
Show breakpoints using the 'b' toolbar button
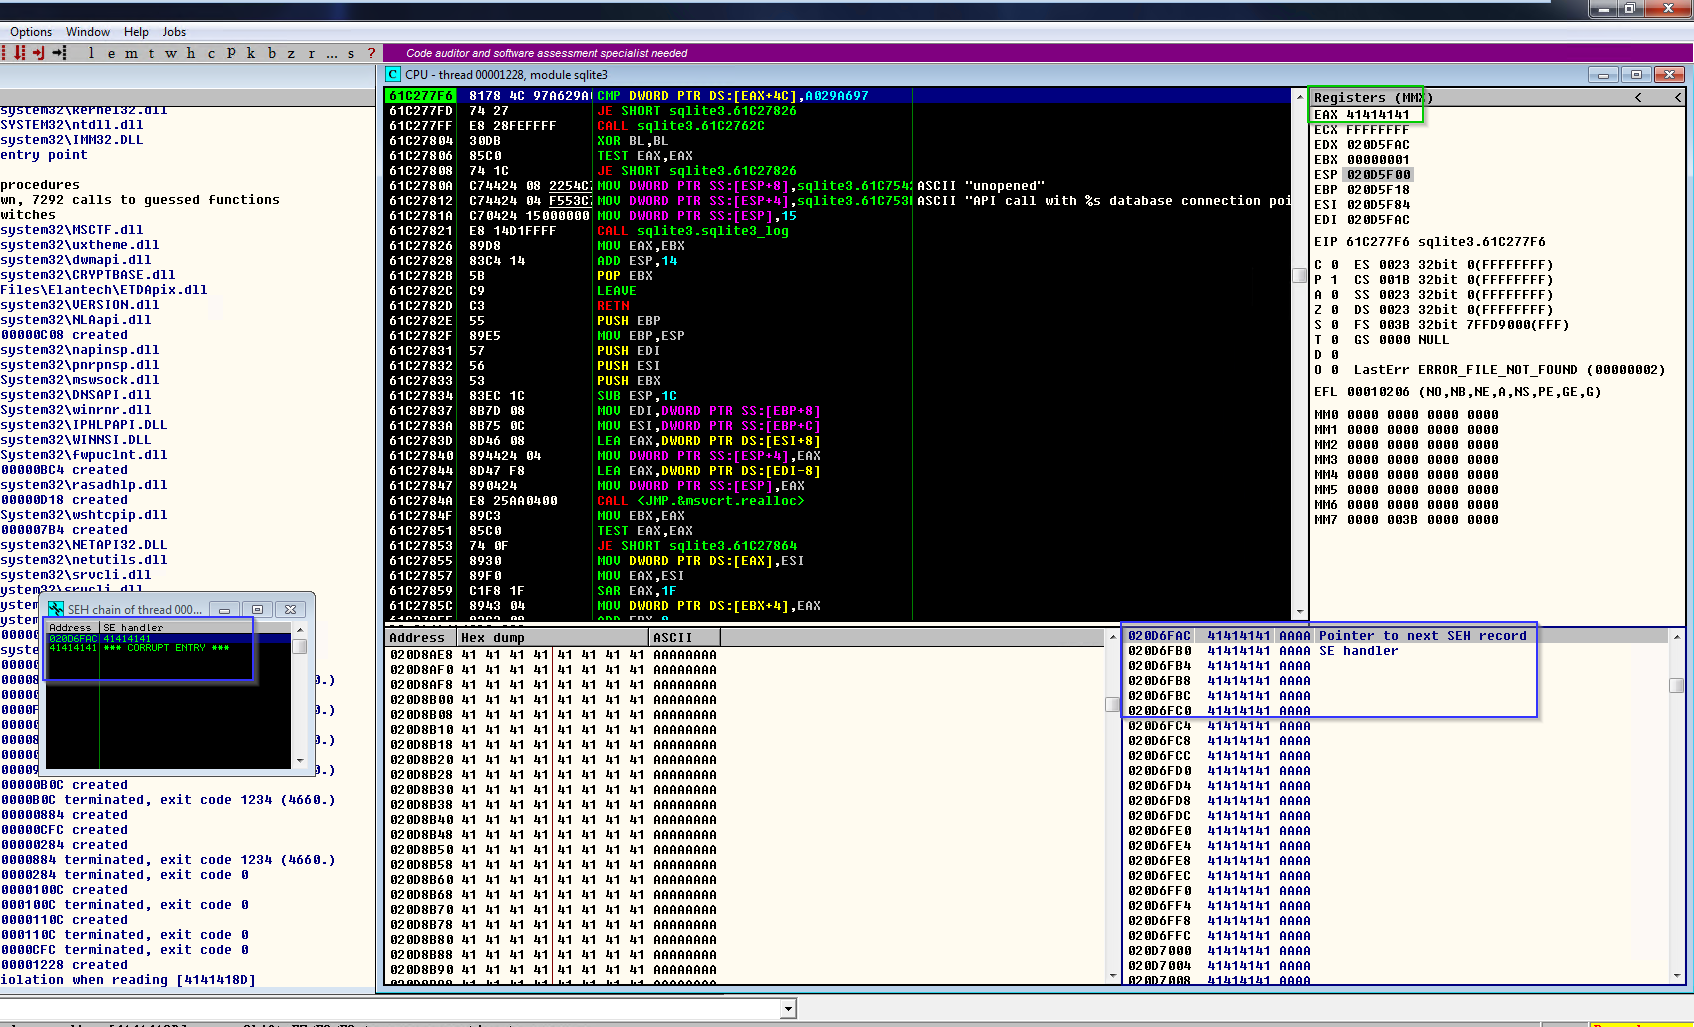(x=271, y=53)
